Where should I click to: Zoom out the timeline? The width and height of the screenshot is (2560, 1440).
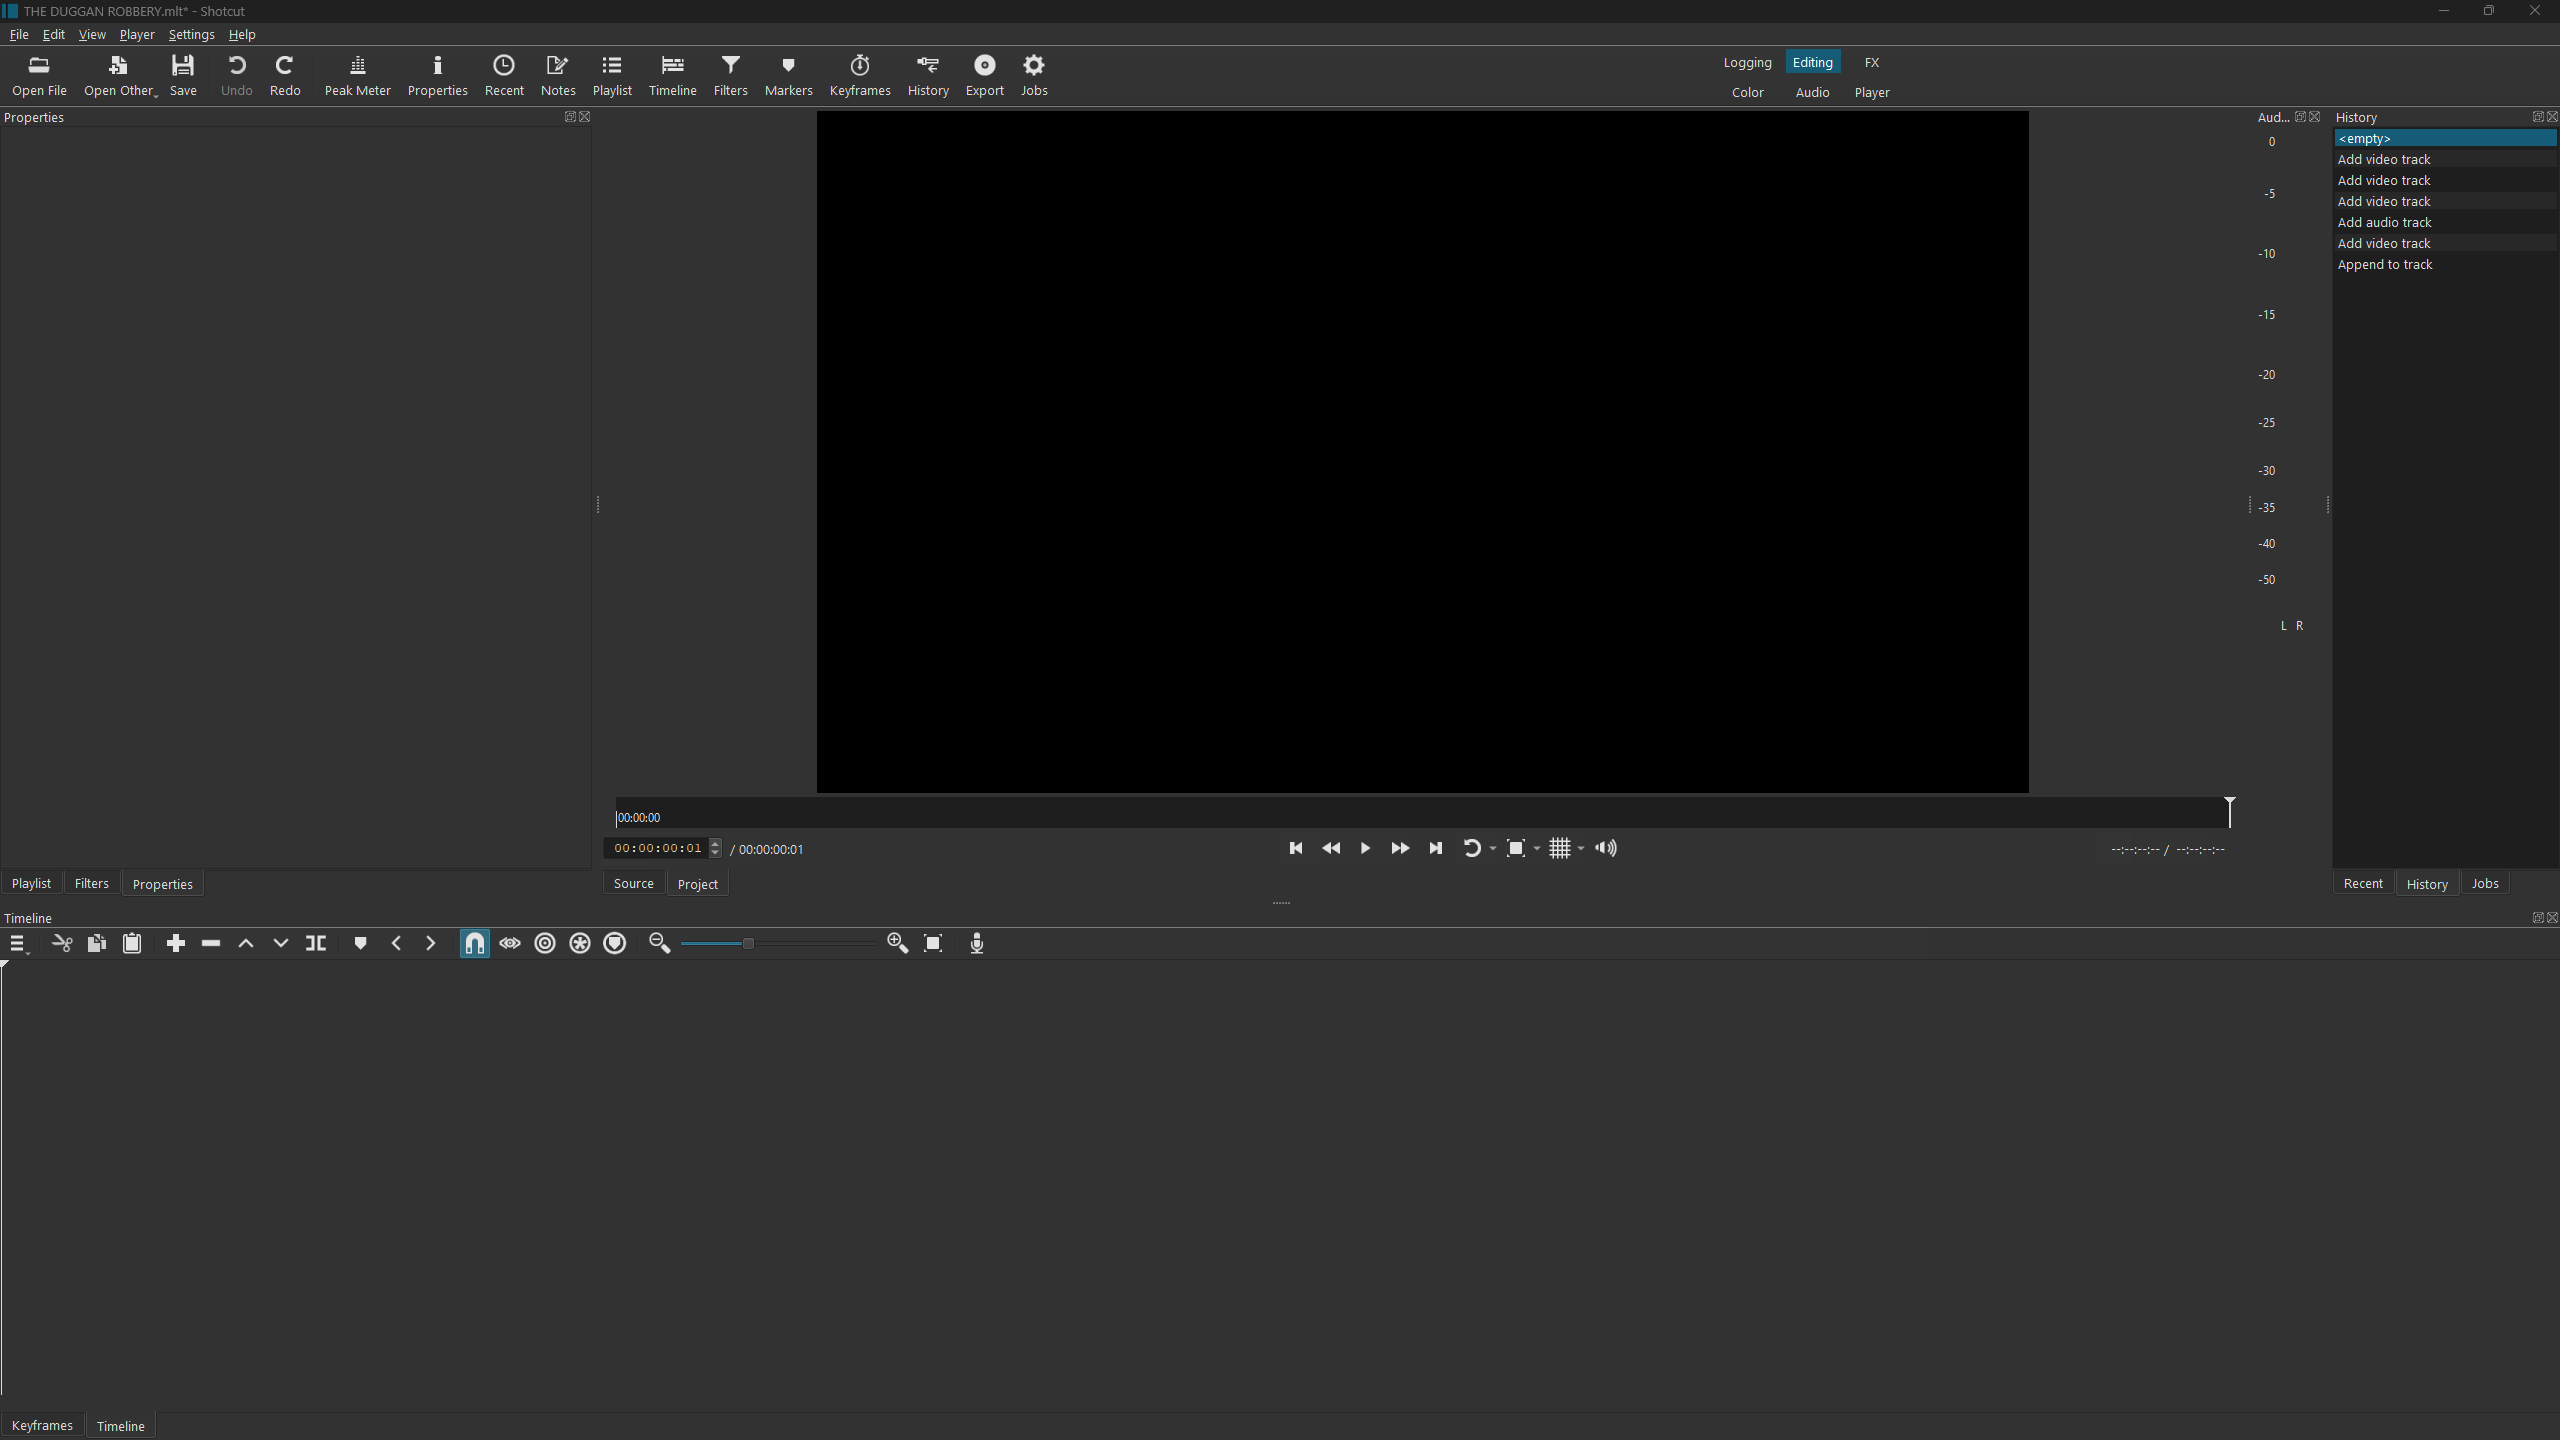point(659,943)
